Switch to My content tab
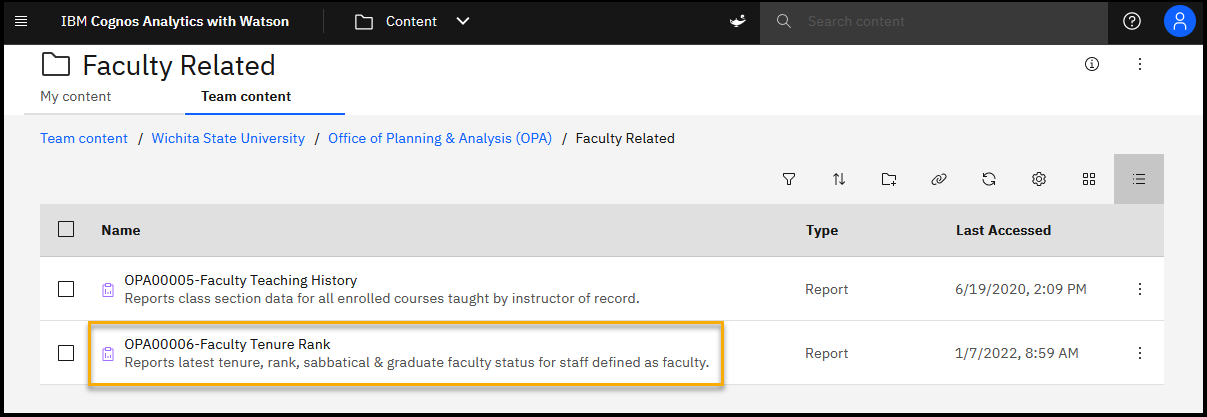 pyautogui.click(x=76, y=97)
